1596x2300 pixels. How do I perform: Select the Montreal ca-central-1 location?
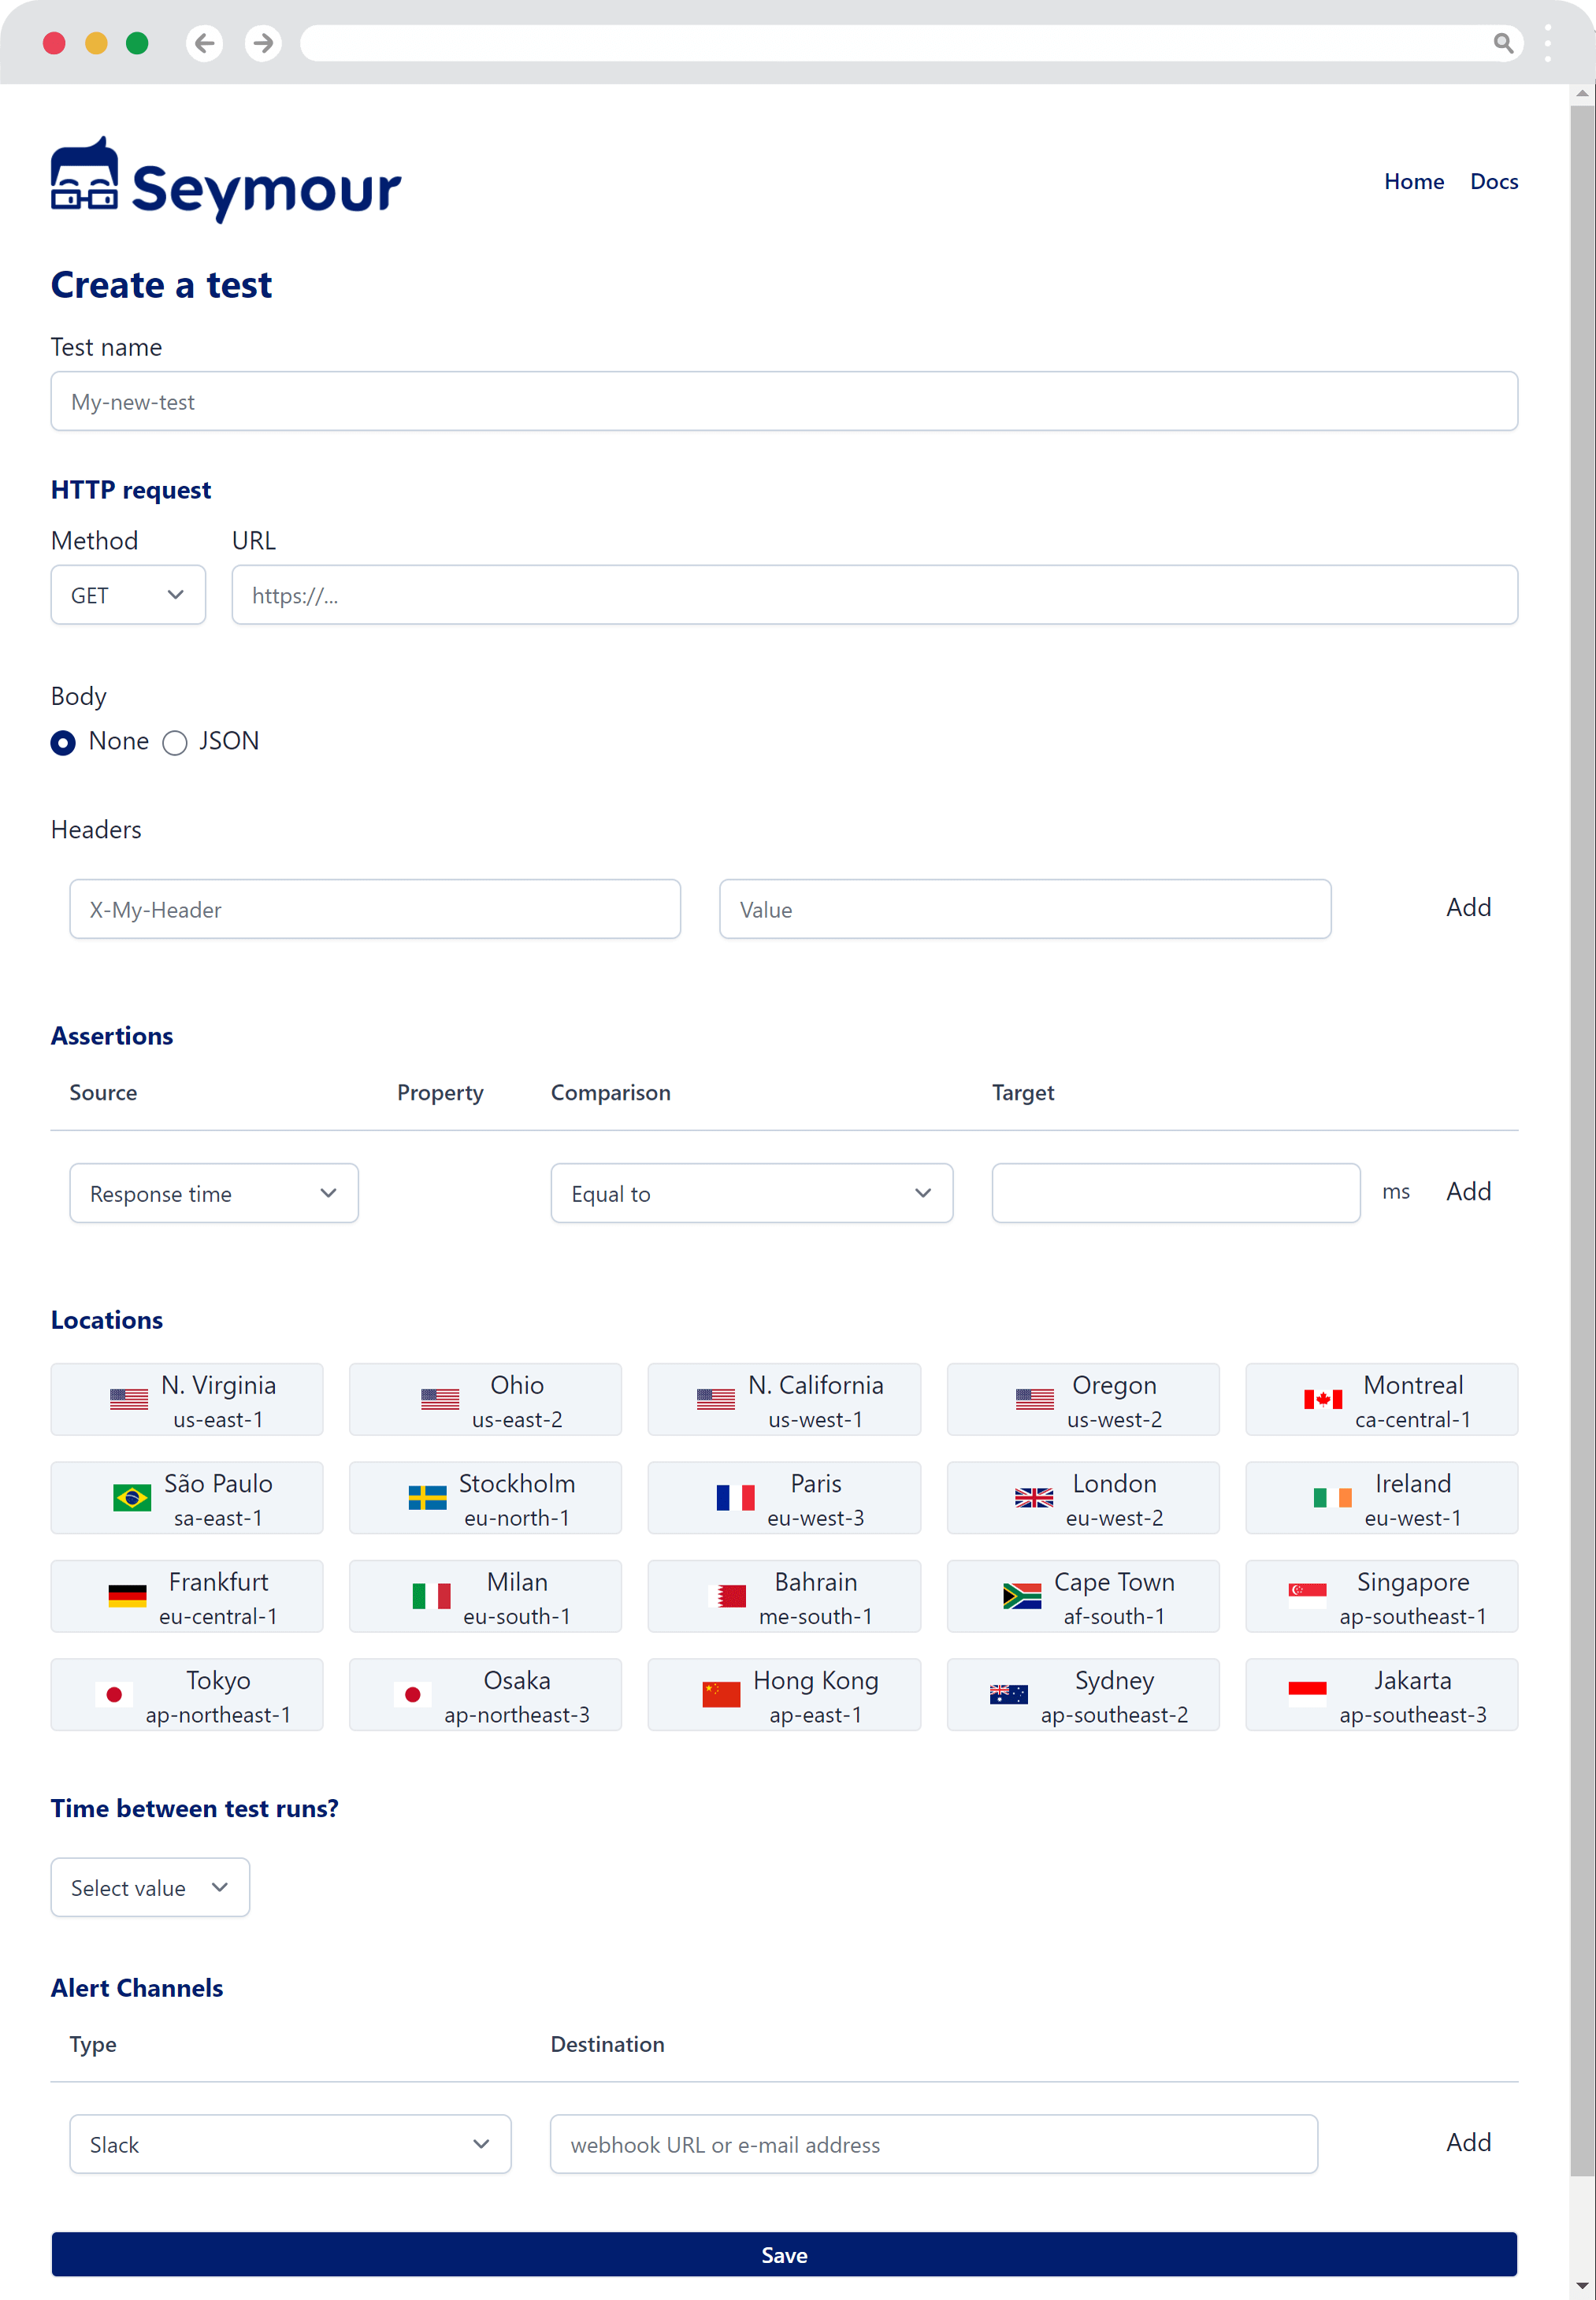click(1381, 1399)
